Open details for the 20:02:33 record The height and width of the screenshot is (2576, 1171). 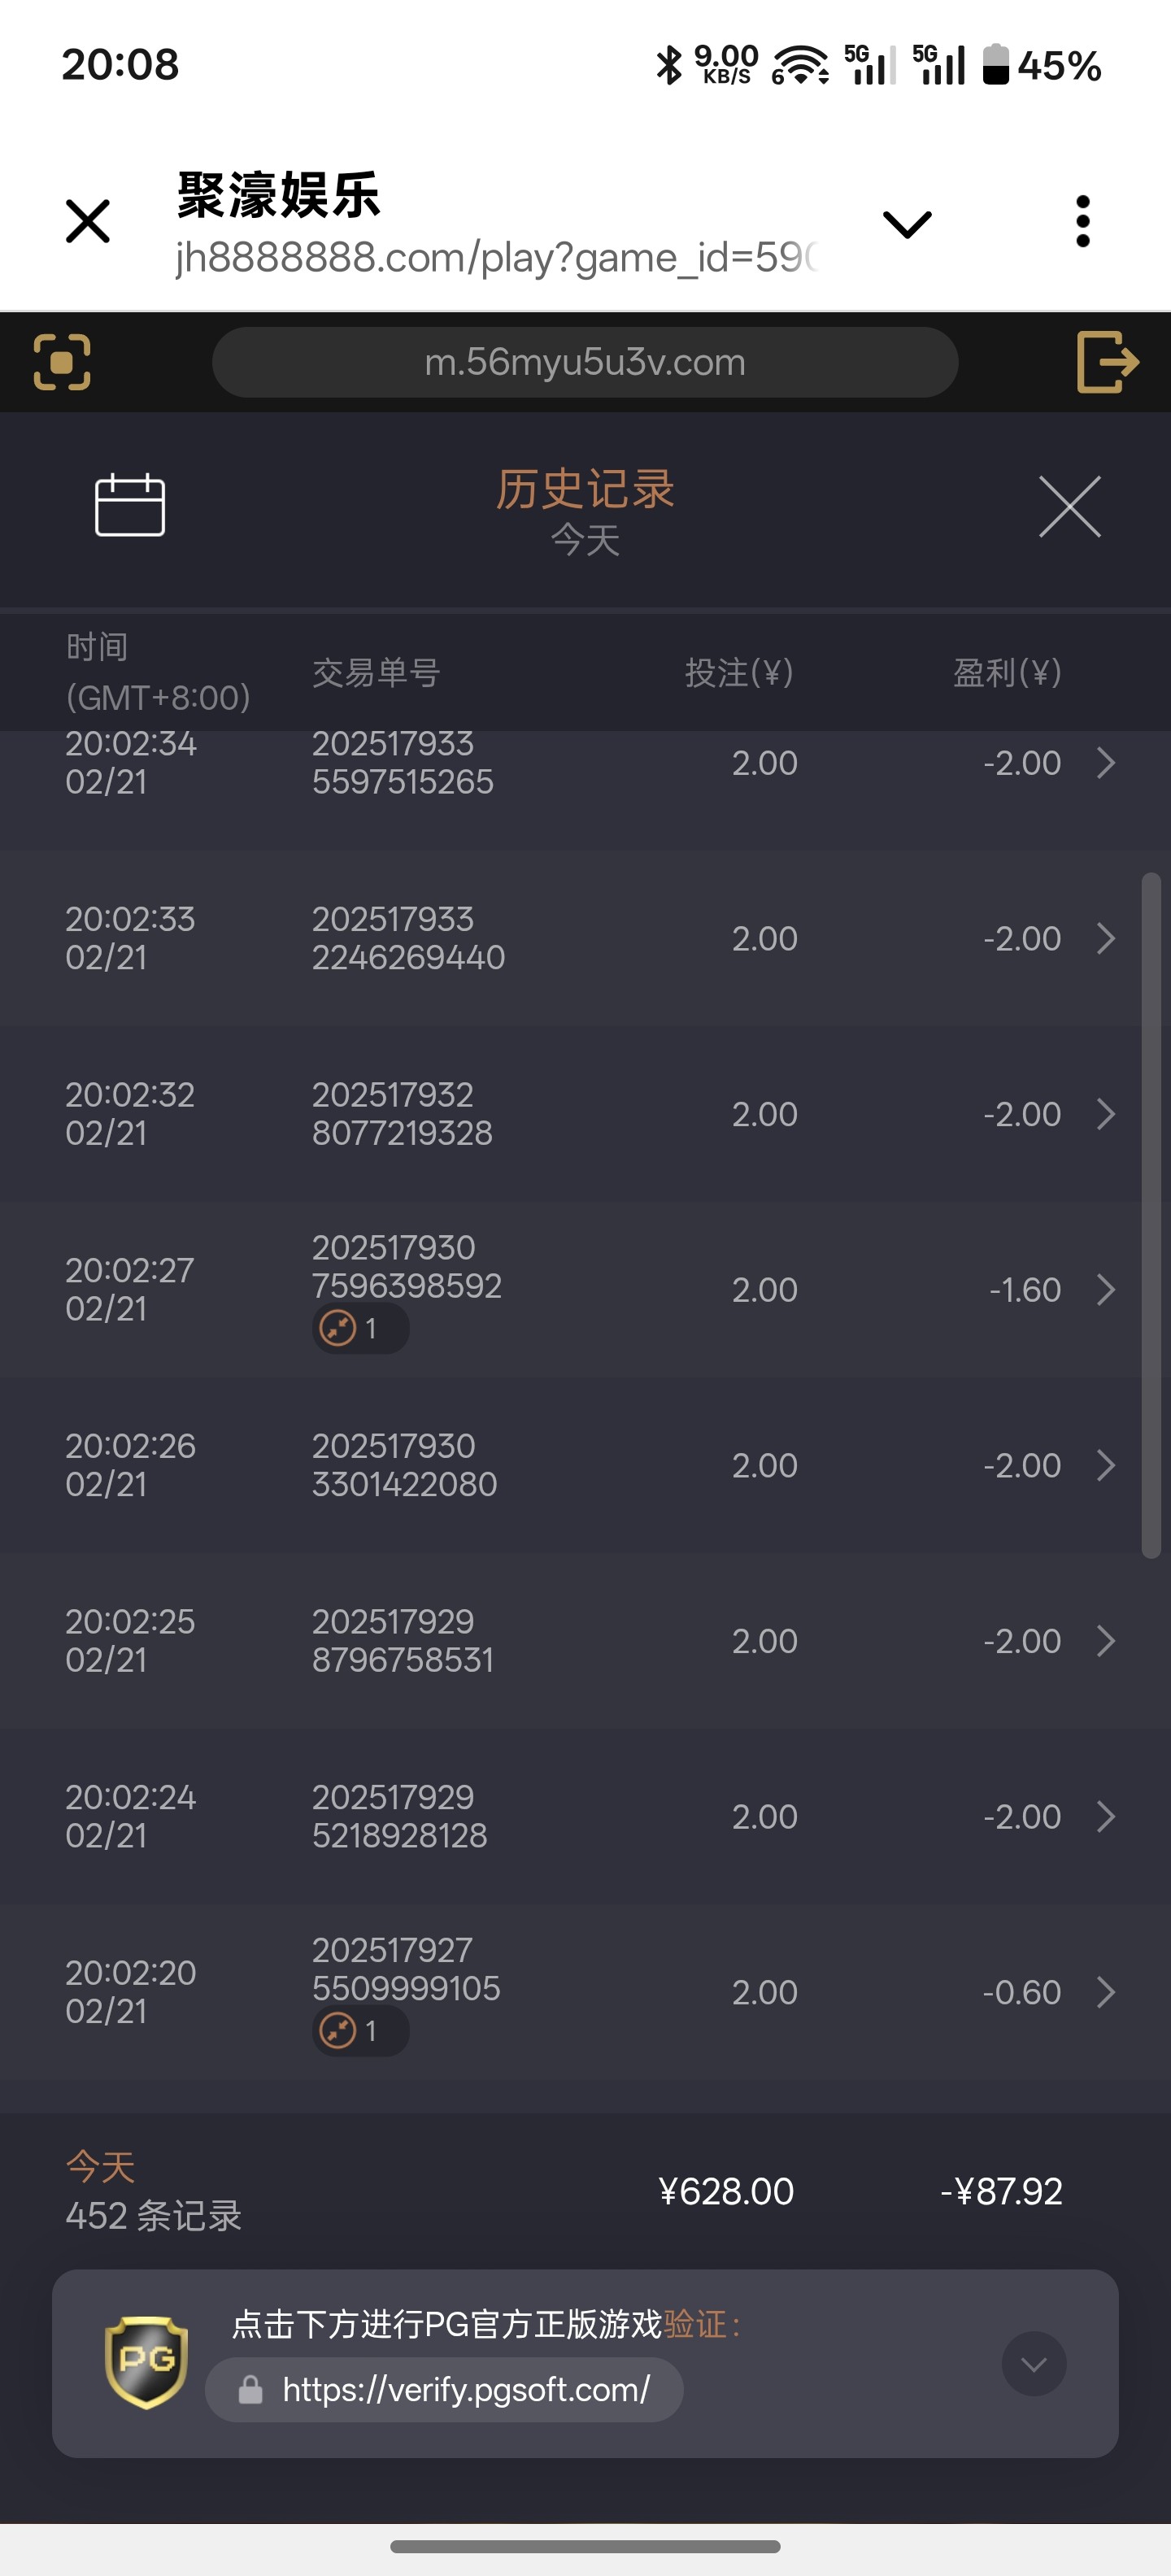pos(1105,939)
